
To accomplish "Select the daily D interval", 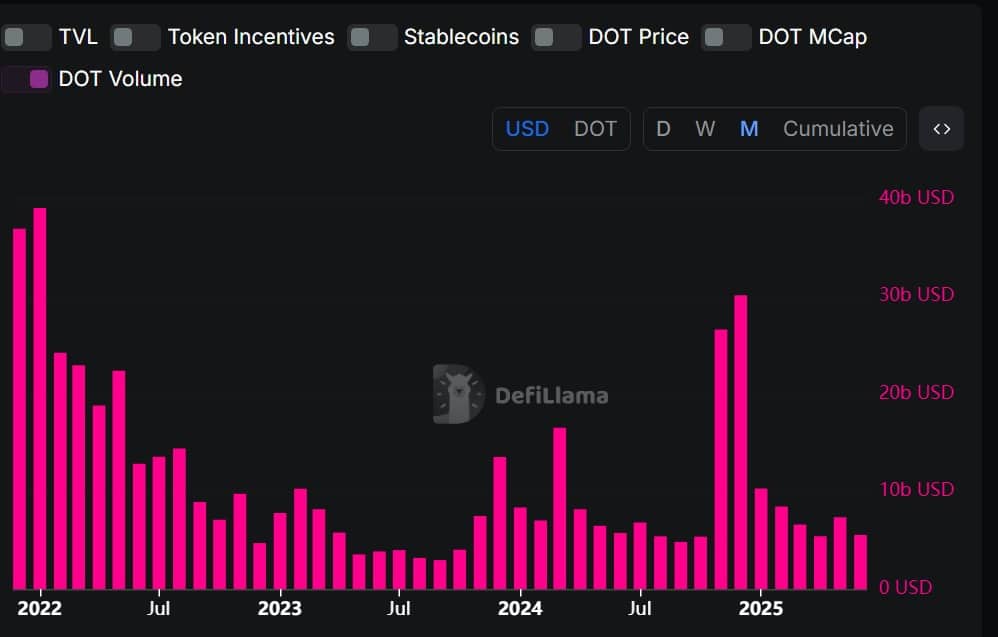I will 663,128.
